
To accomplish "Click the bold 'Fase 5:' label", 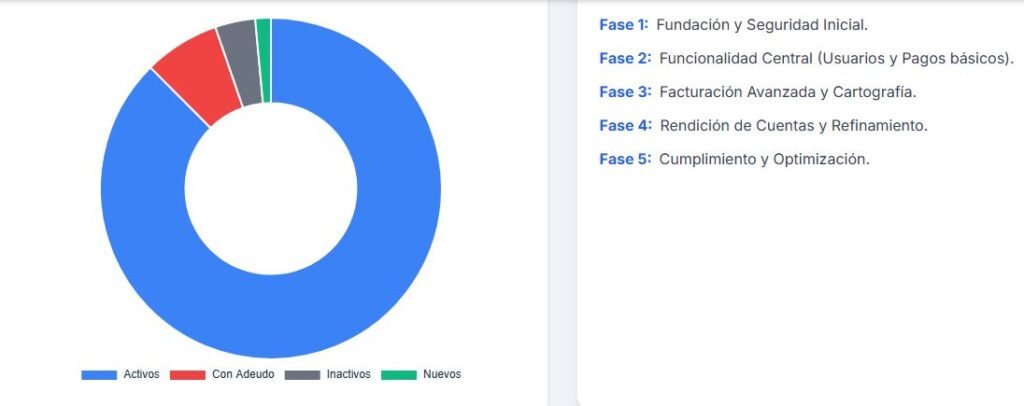I will pyautogui.click(x=625, y=160).
